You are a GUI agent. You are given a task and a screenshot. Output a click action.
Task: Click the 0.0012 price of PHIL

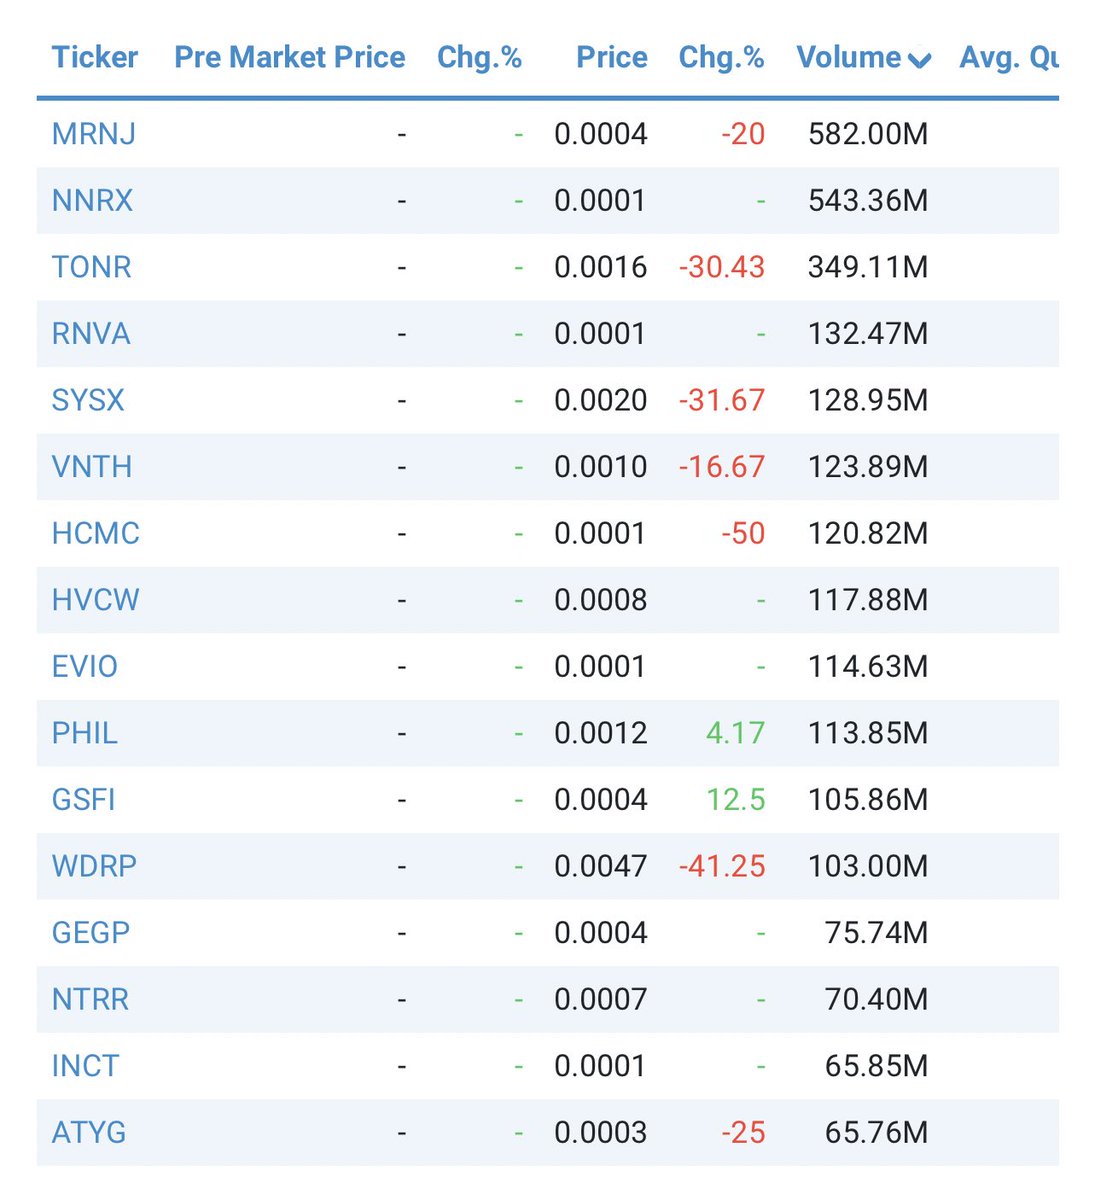coord(601,733)
